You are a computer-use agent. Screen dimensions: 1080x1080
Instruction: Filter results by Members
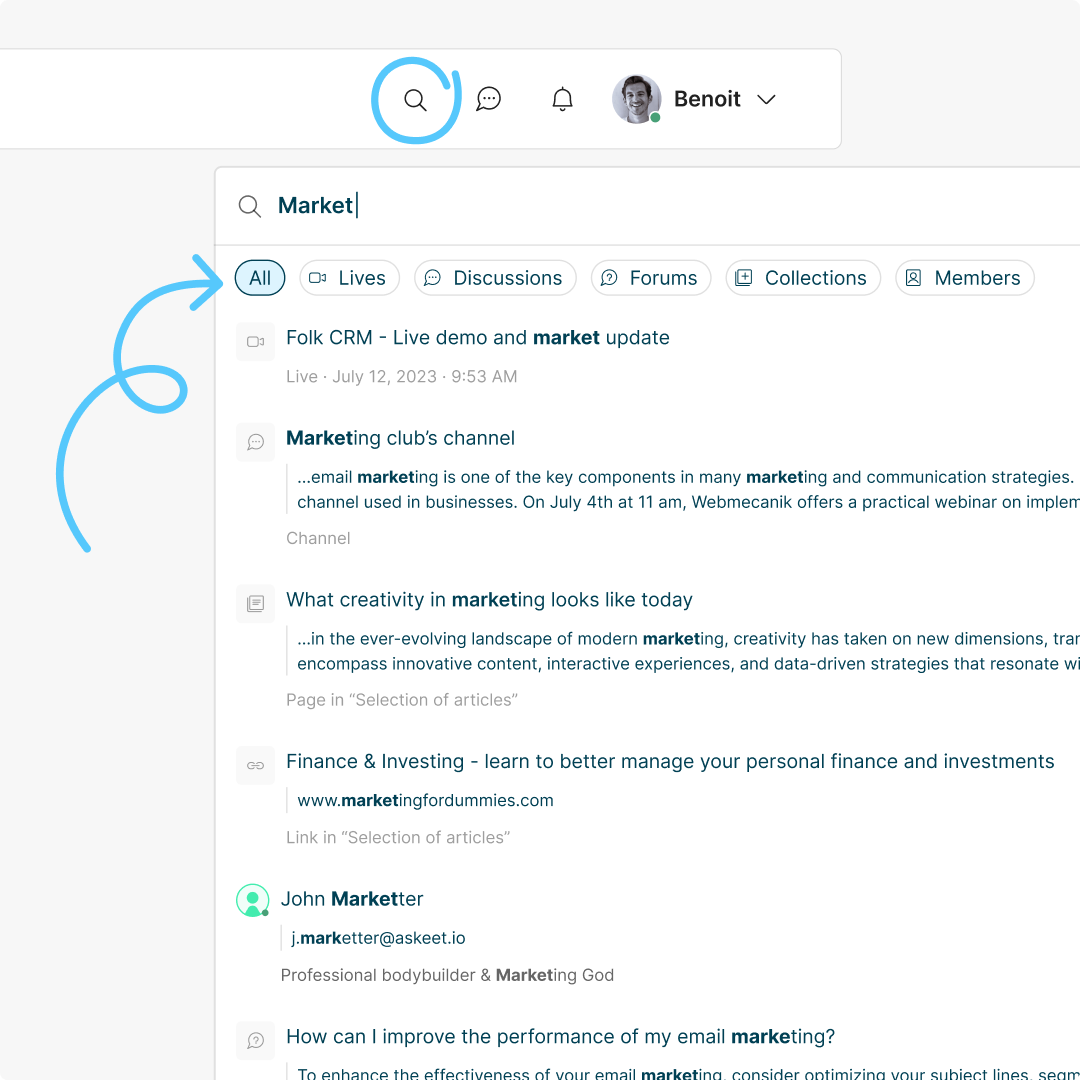point(964,278)
